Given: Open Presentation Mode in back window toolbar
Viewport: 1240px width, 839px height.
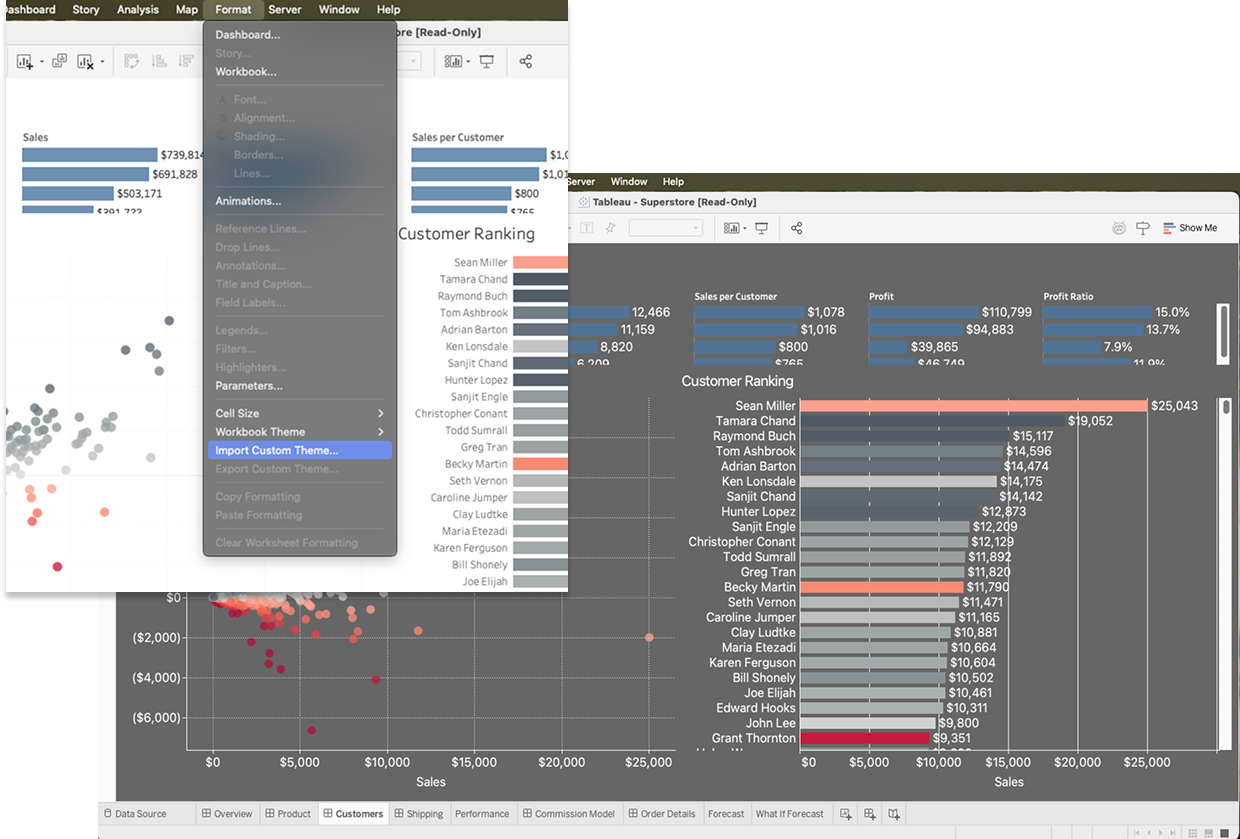Looking at the screenshot, I should click(761, 228).
